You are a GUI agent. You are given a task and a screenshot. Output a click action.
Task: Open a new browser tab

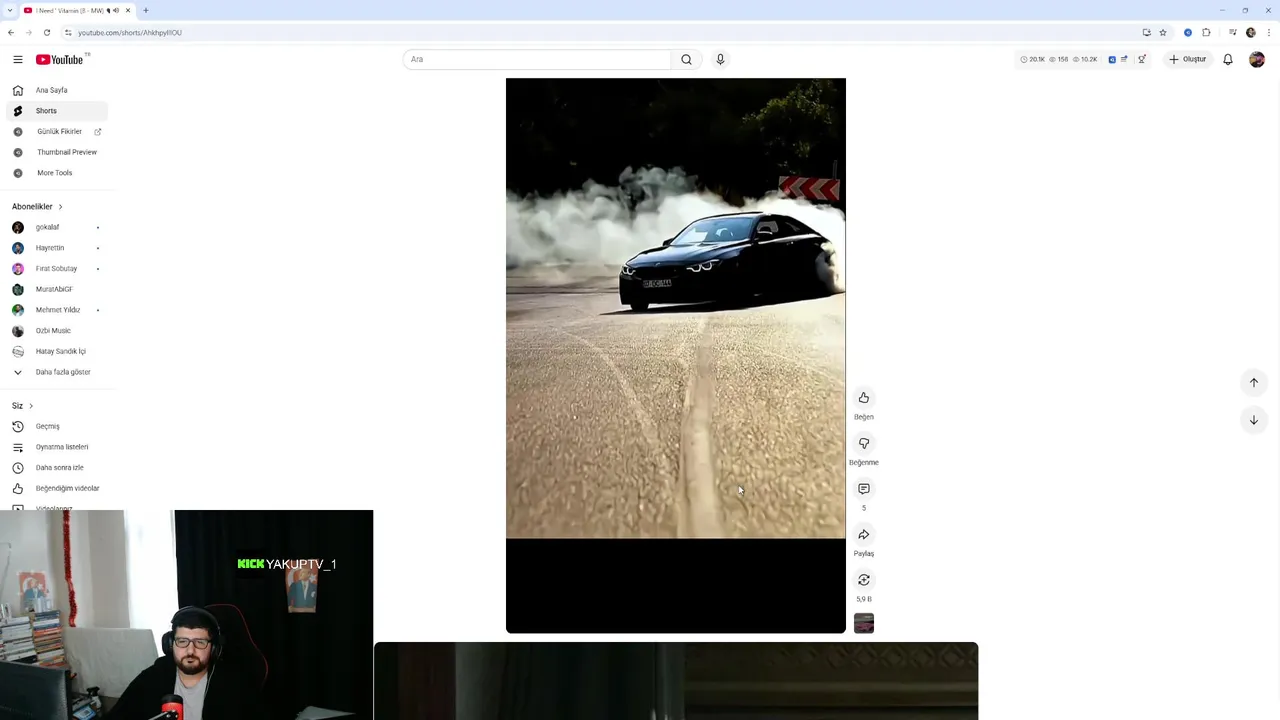(x=145, y=10)
